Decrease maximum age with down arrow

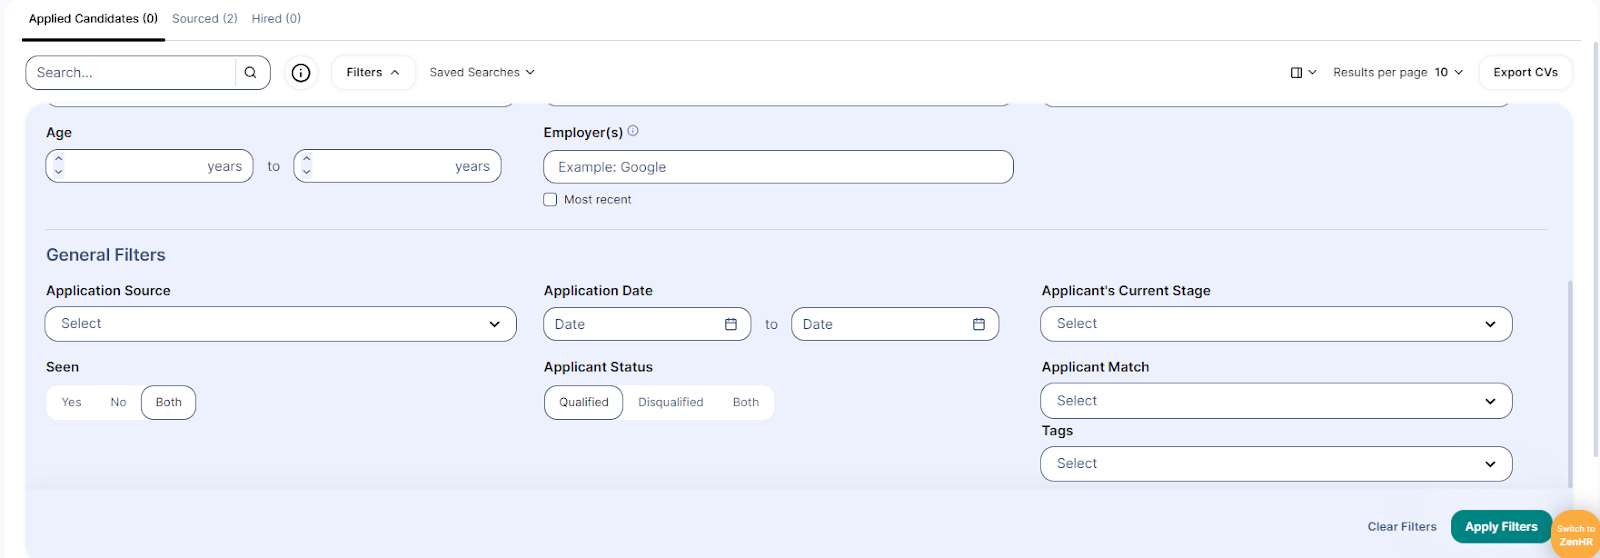point(307,173)
